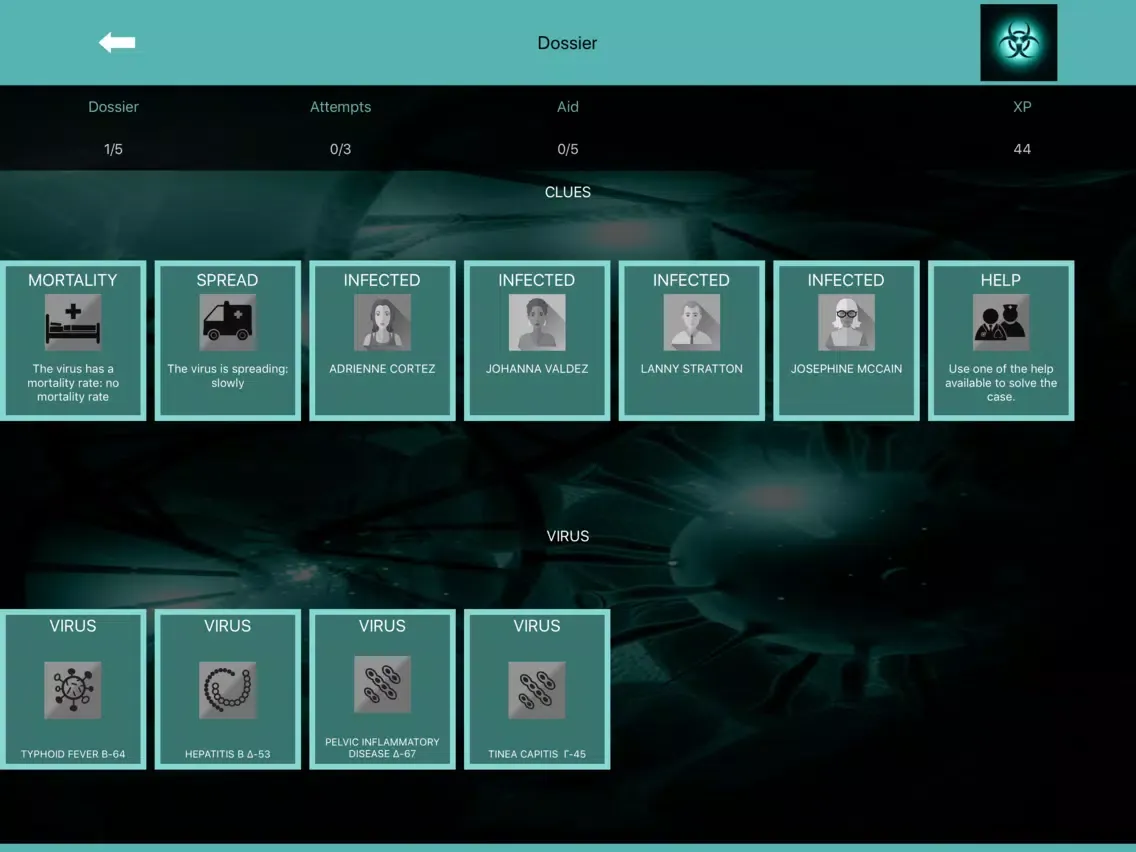Click the LANNY STRATTON name
Image resolution: width=1136 pixels, height=852 pixels.
tap(691, 369)
